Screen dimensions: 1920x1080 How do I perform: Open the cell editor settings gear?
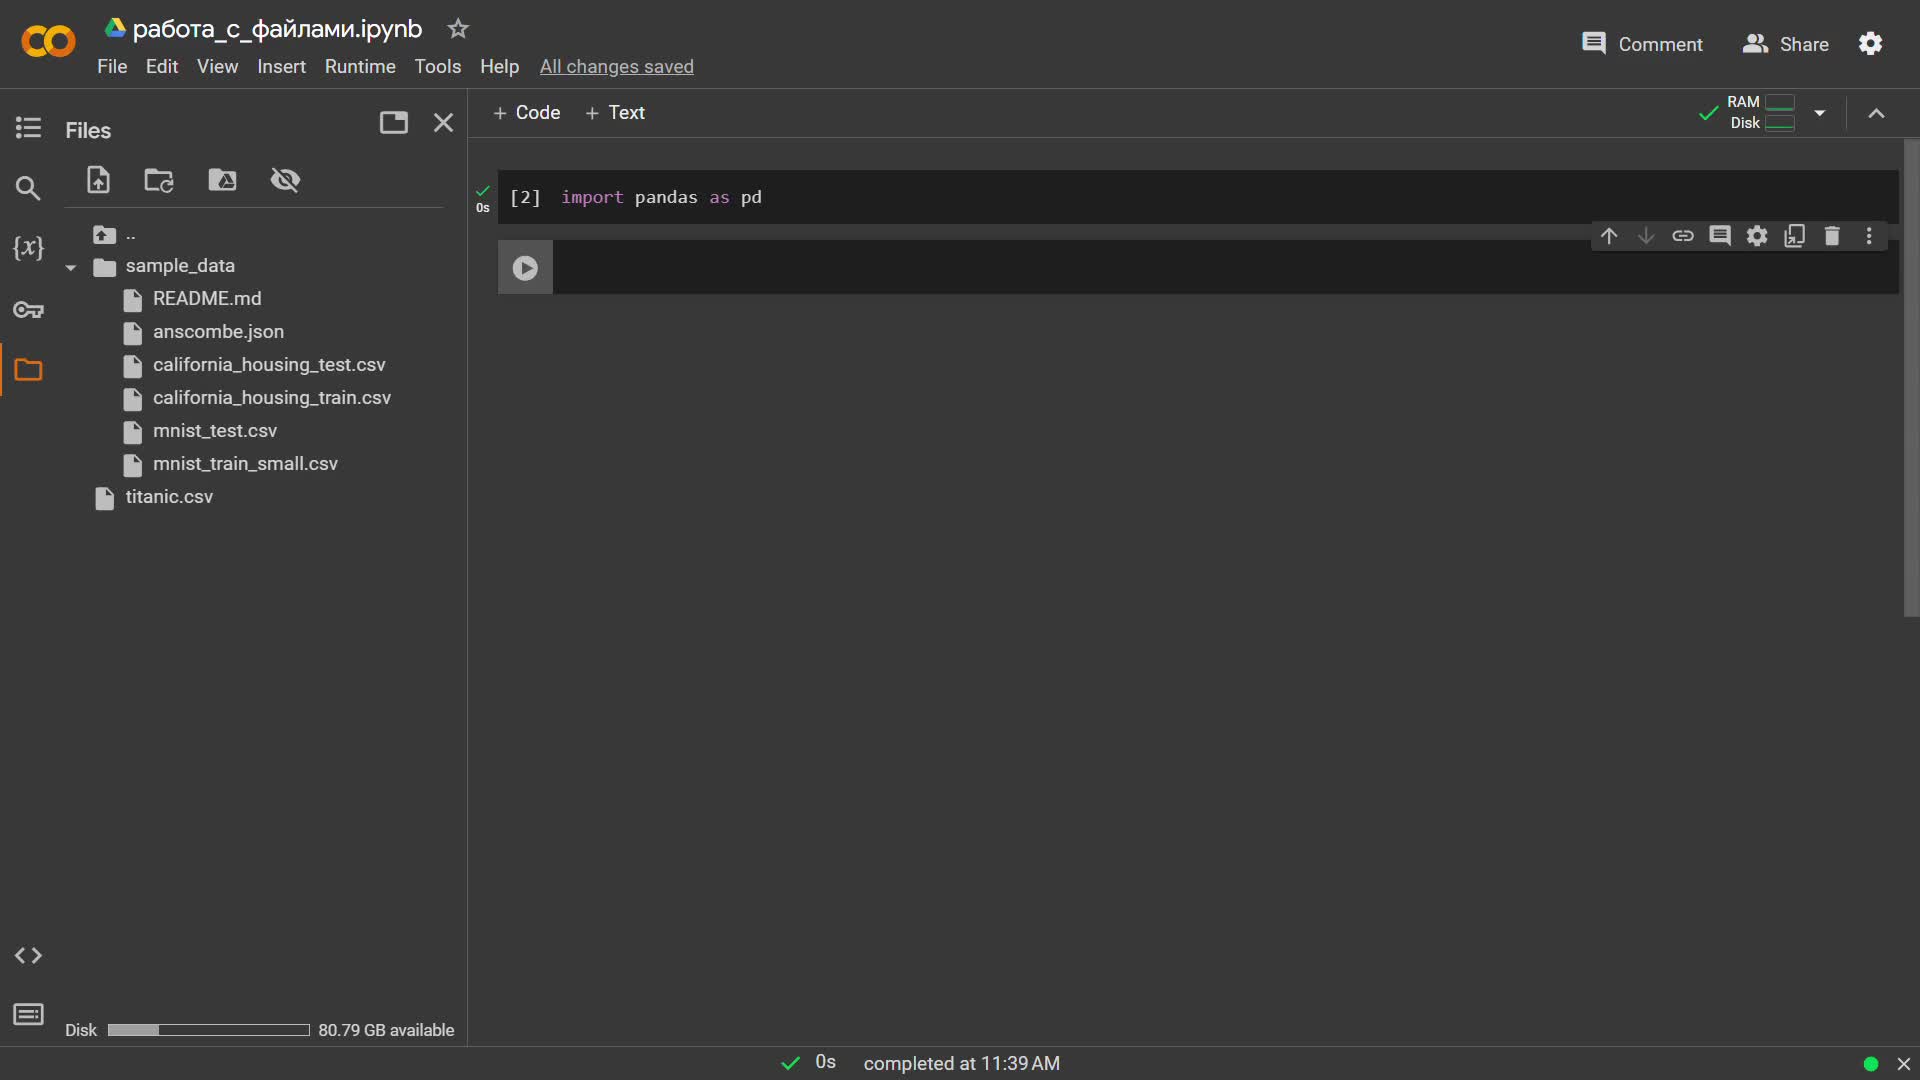(x=1757, y=236)
